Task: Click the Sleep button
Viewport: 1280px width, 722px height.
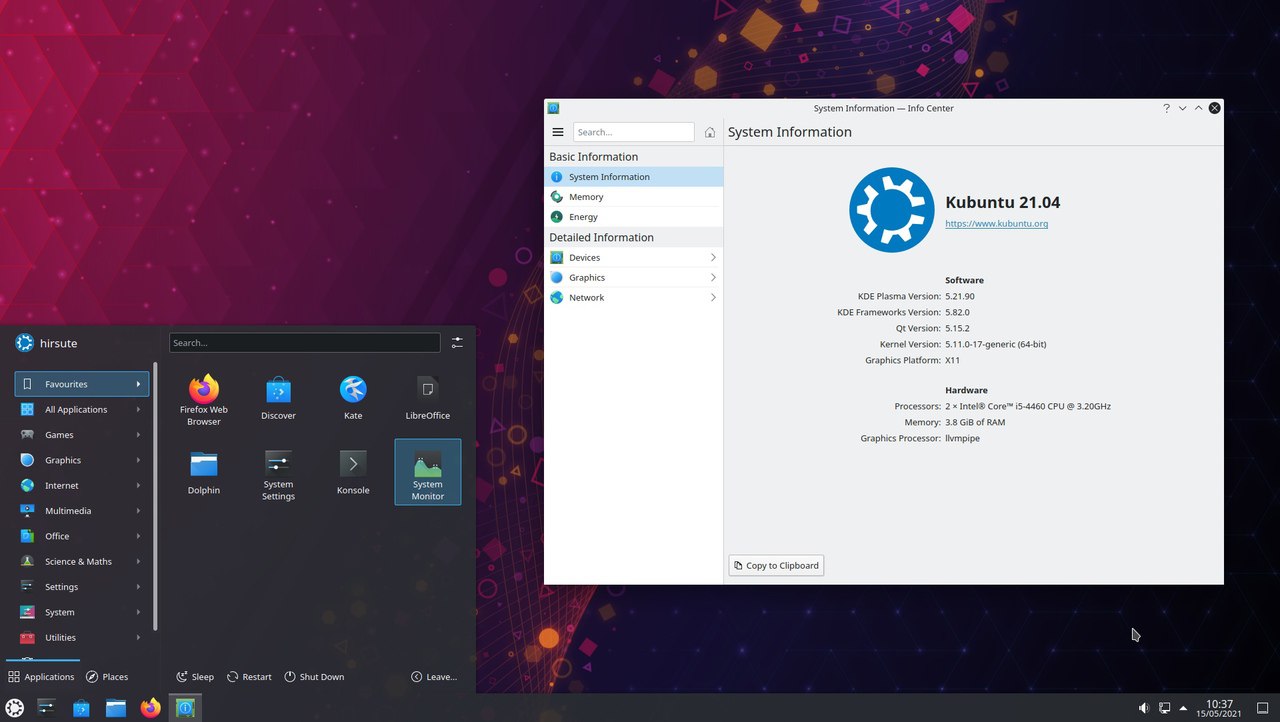Action: point(195,677)
